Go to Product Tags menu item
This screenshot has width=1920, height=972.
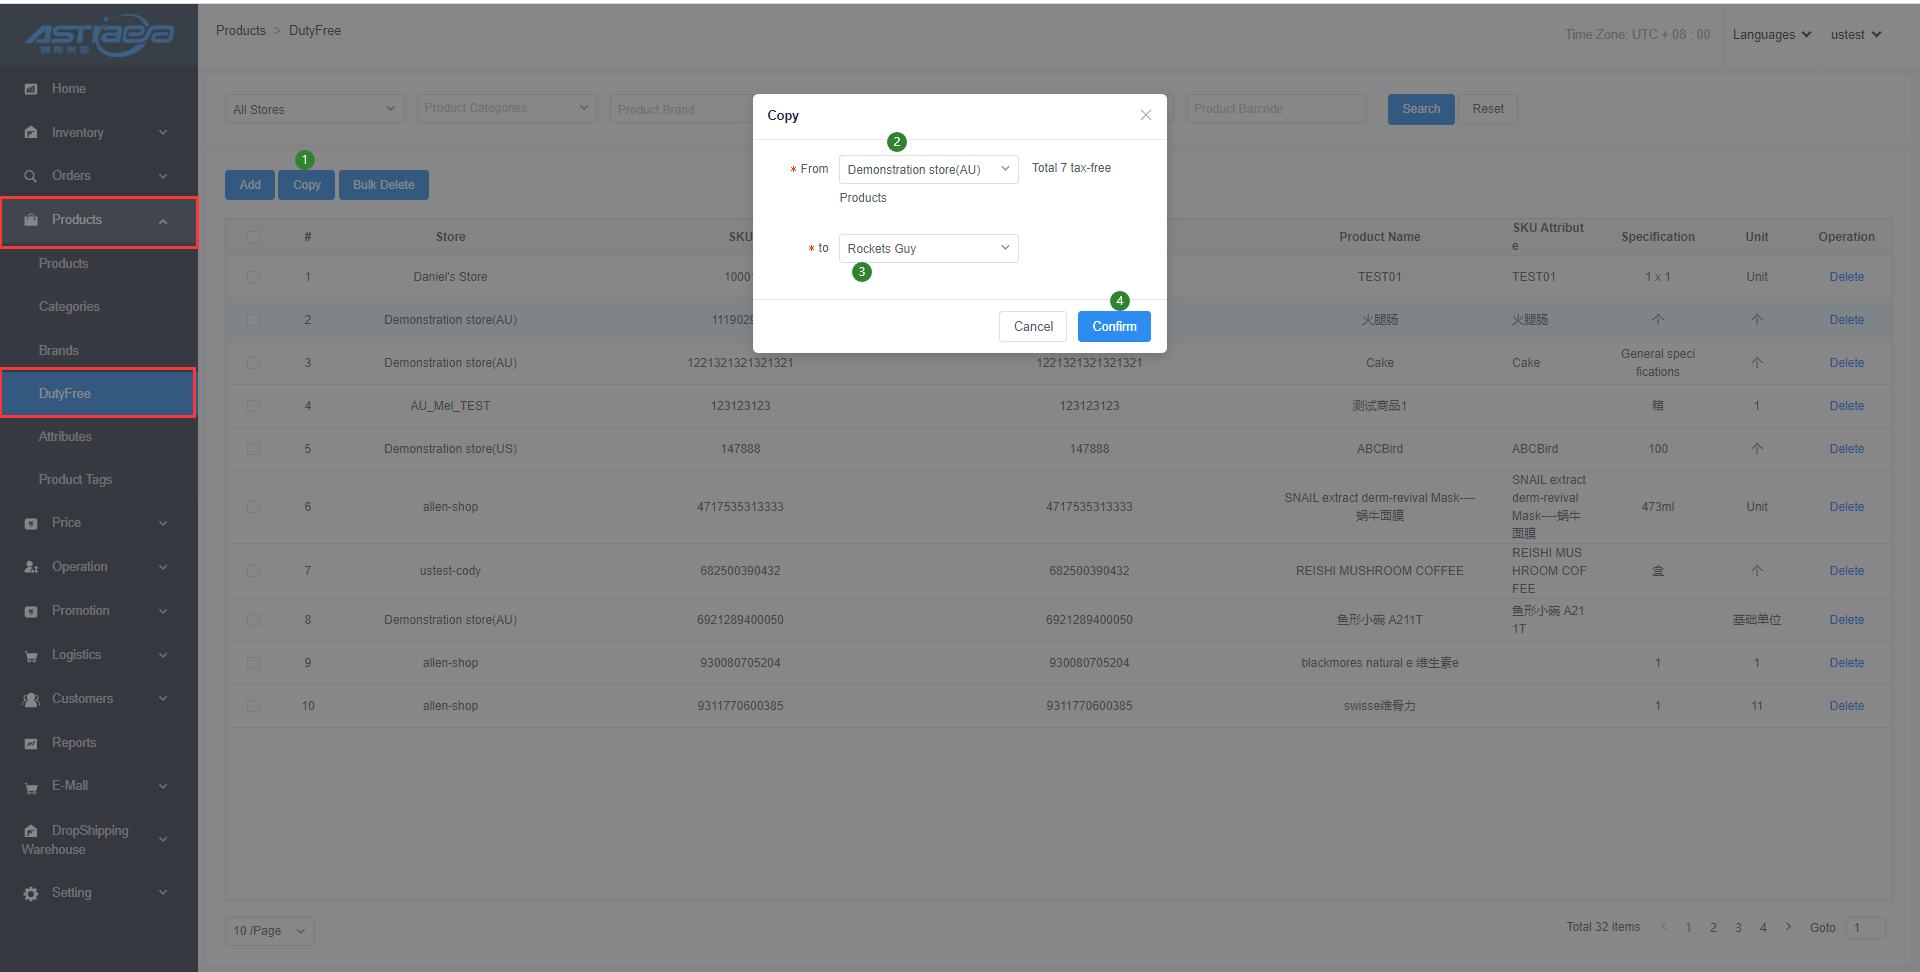75,480
